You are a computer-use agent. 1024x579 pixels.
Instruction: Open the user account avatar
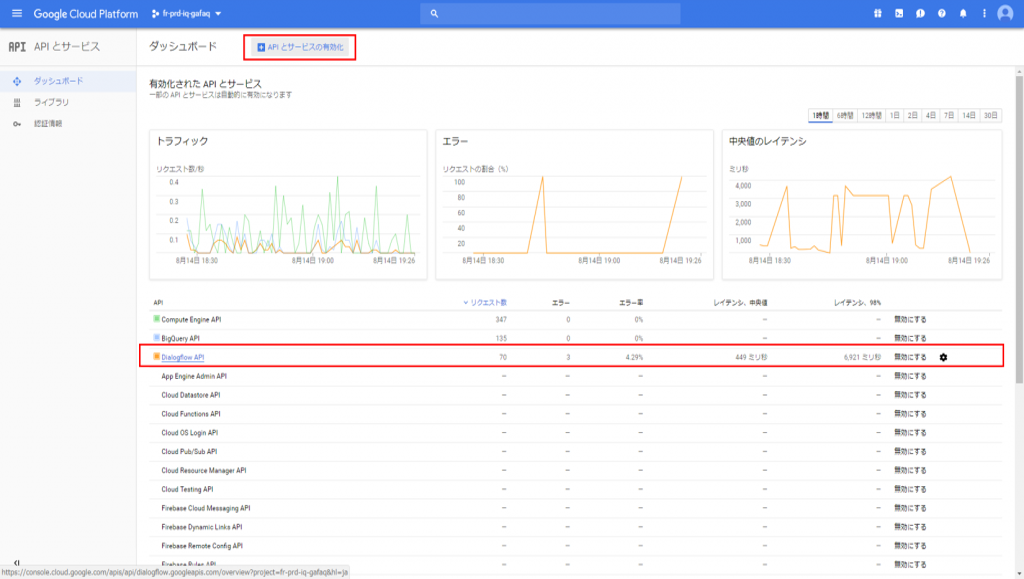coord(1005,13)
